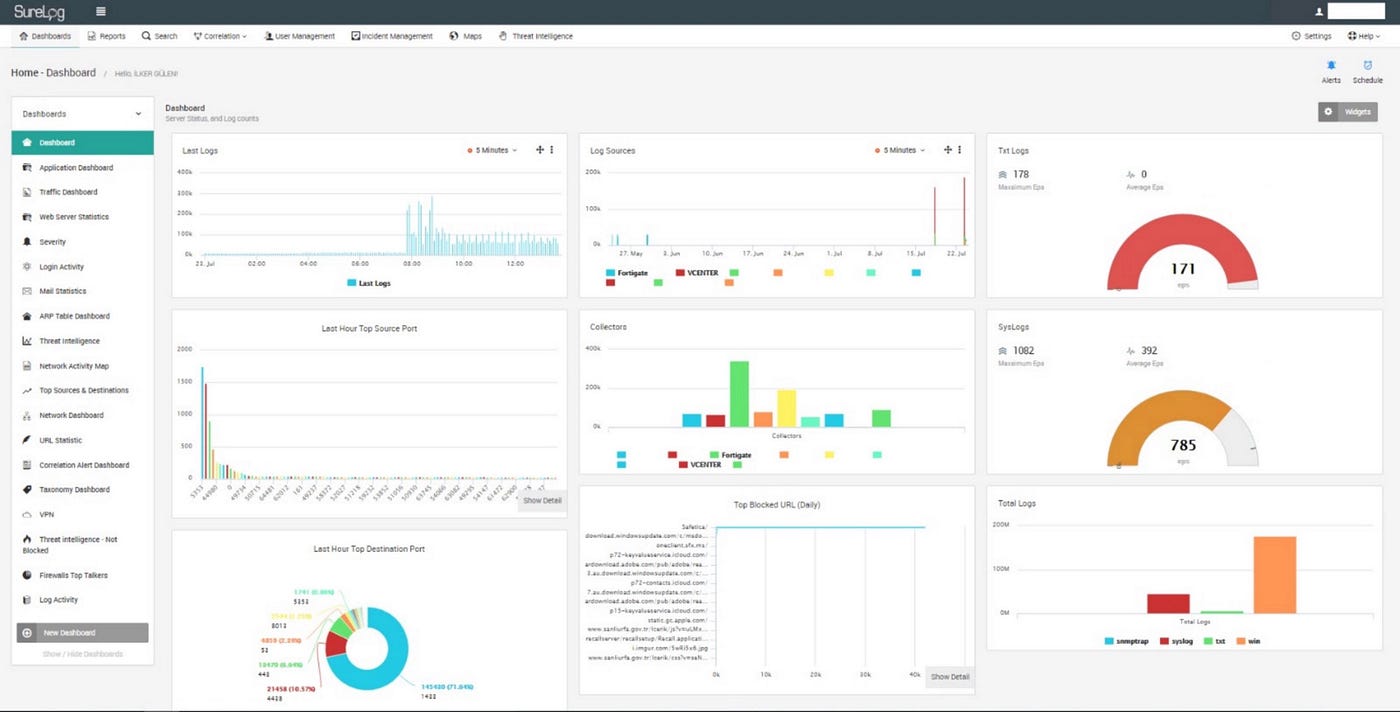Click the New Dashboard plus icon

(27, 633)
